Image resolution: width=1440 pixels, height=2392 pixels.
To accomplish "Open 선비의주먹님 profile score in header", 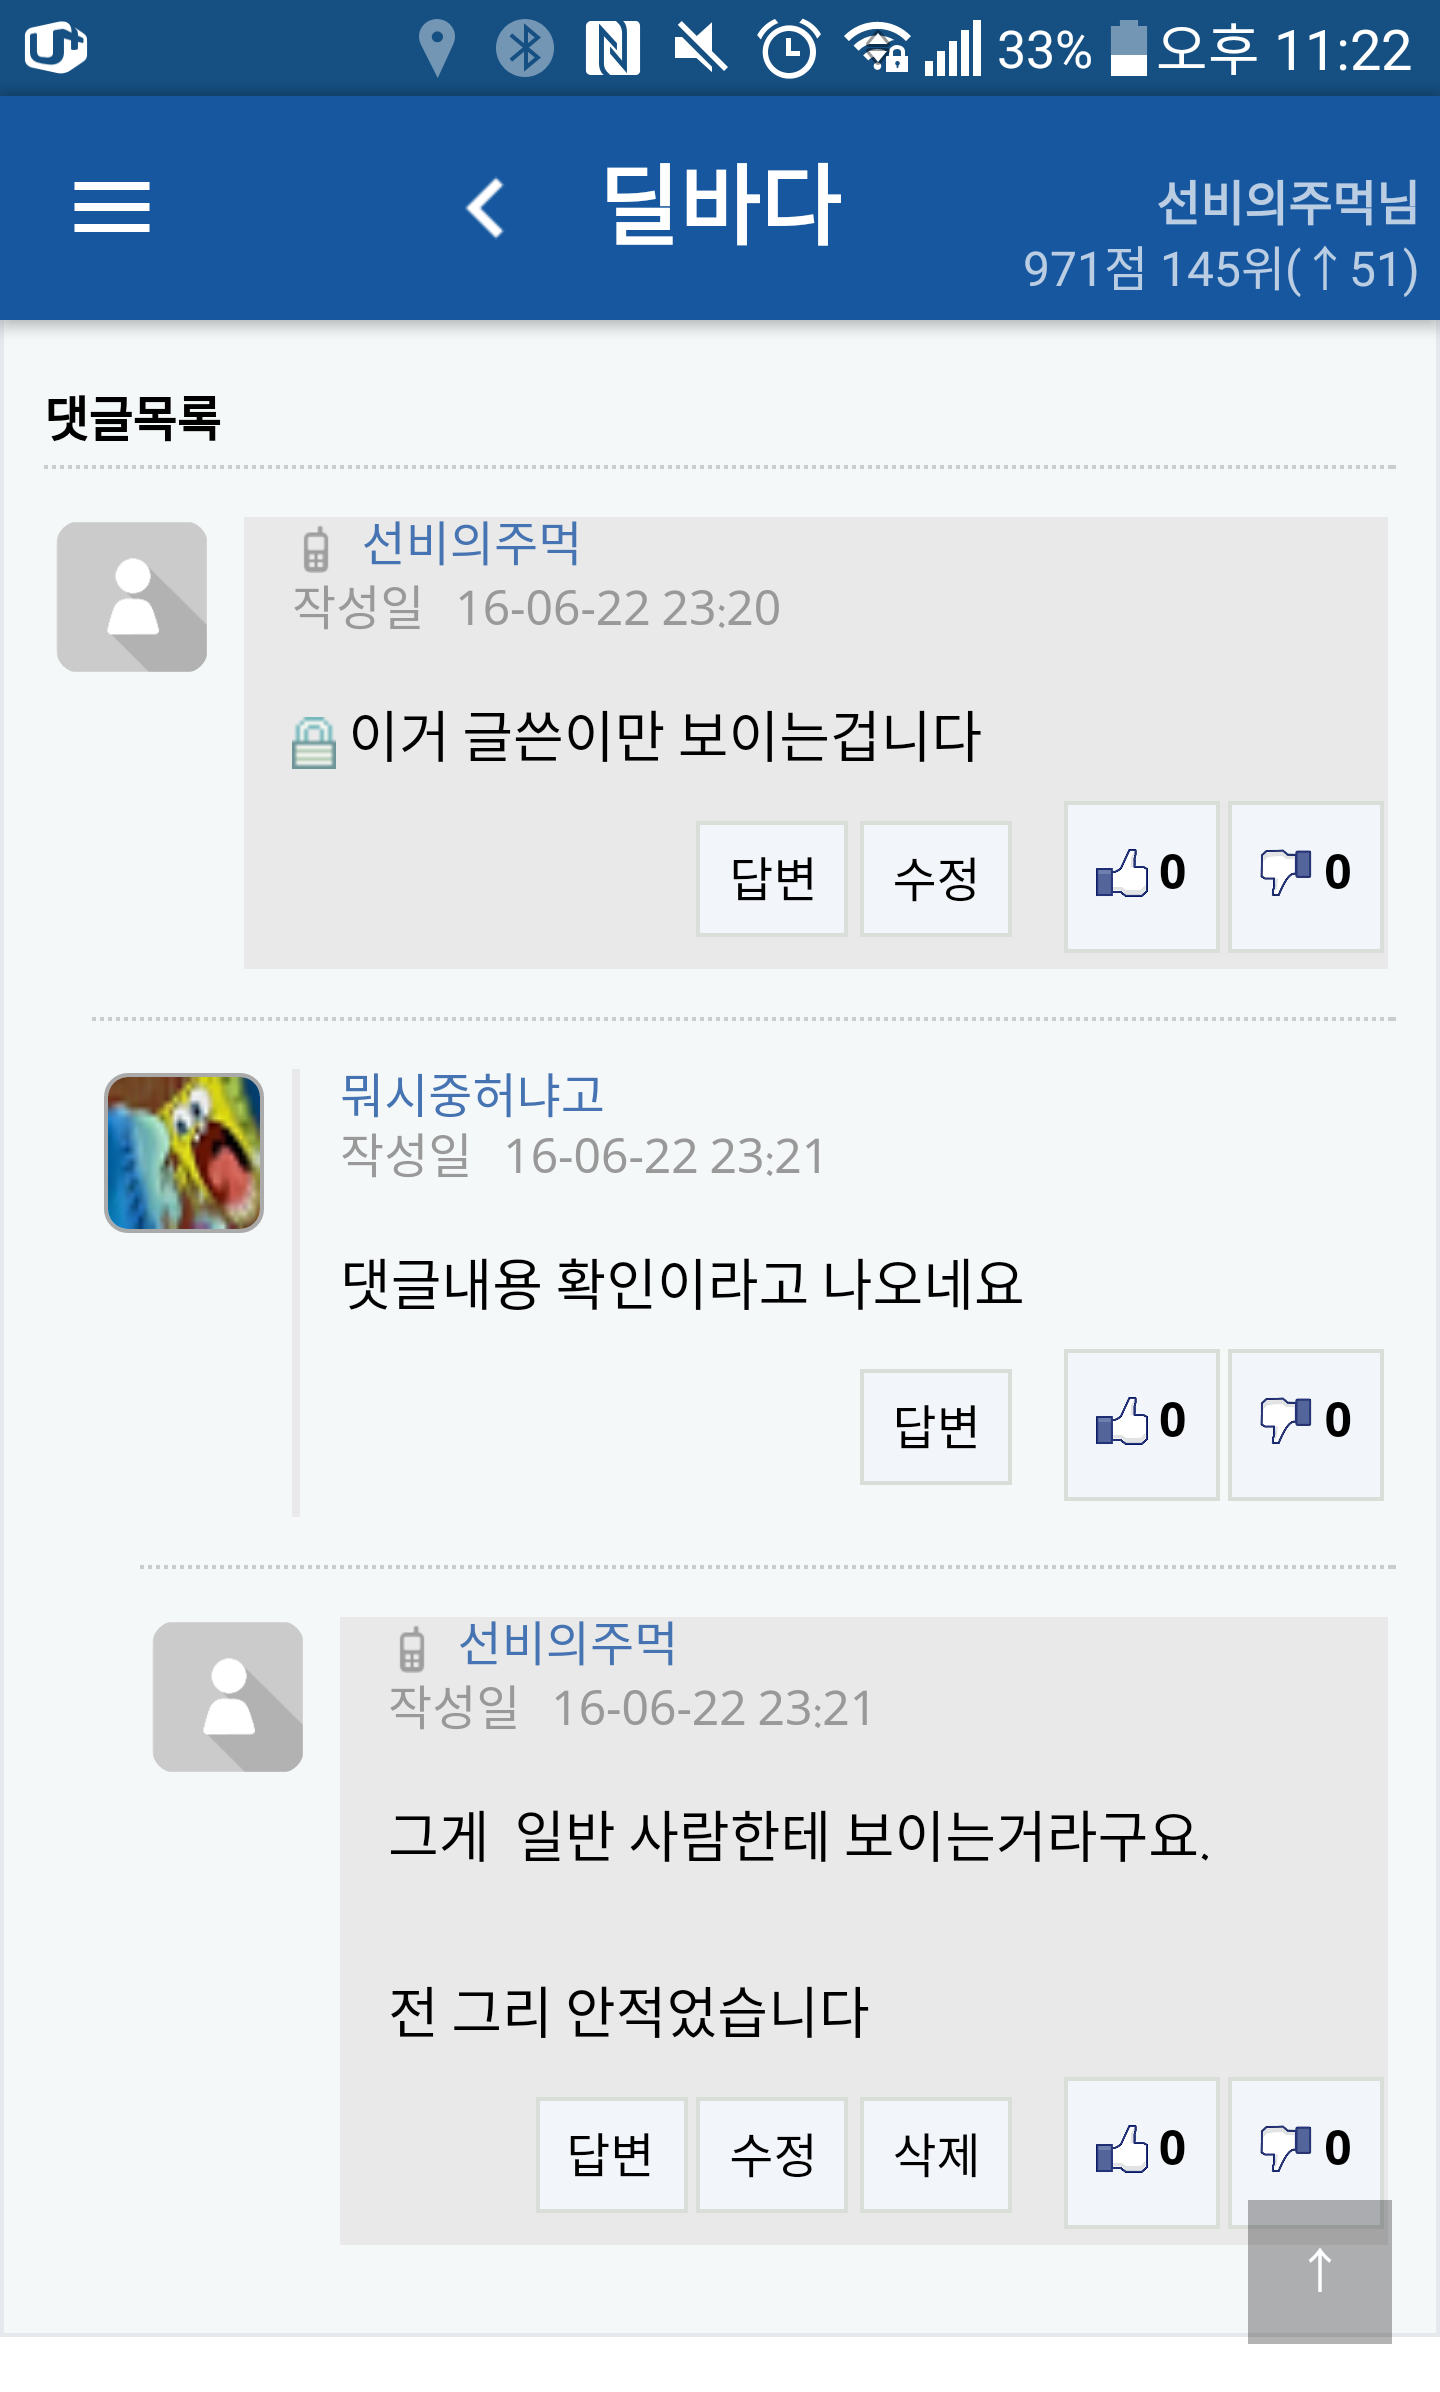I will click(x=1220, y=236).
